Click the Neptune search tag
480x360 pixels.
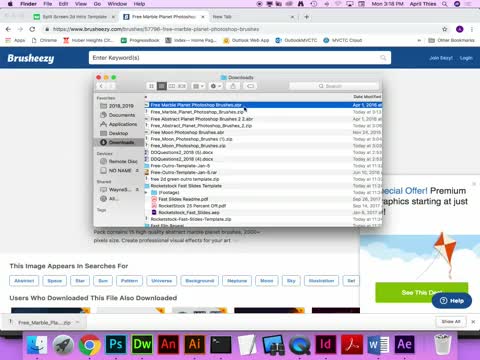(237, 281)
